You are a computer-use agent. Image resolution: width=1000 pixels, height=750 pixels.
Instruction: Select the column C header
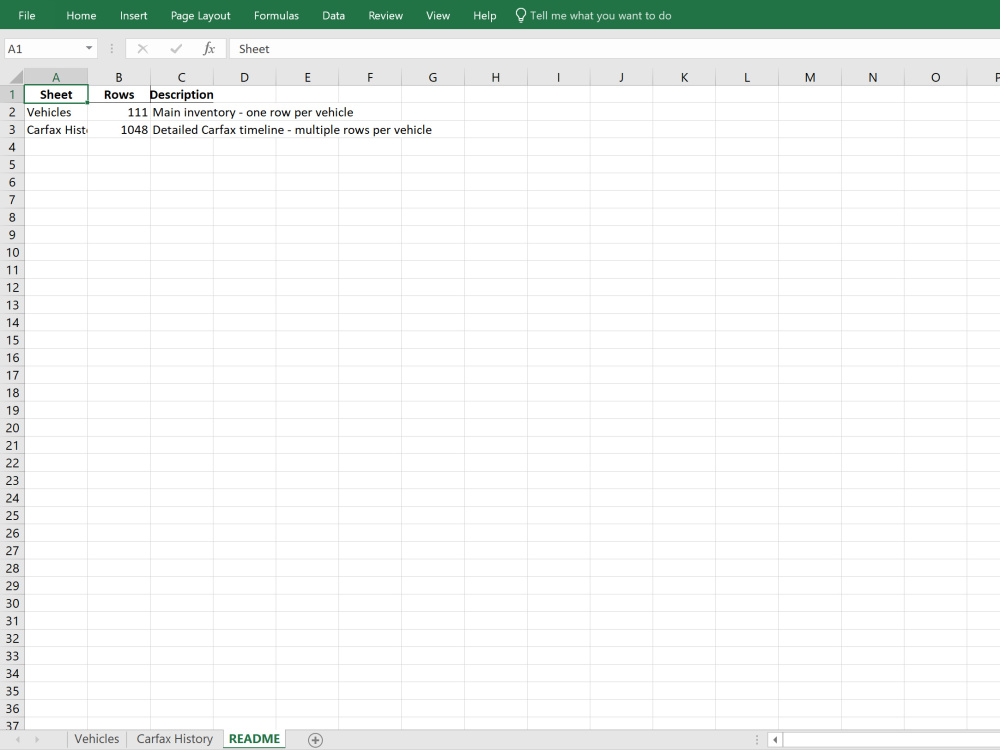tap(181, 77)
